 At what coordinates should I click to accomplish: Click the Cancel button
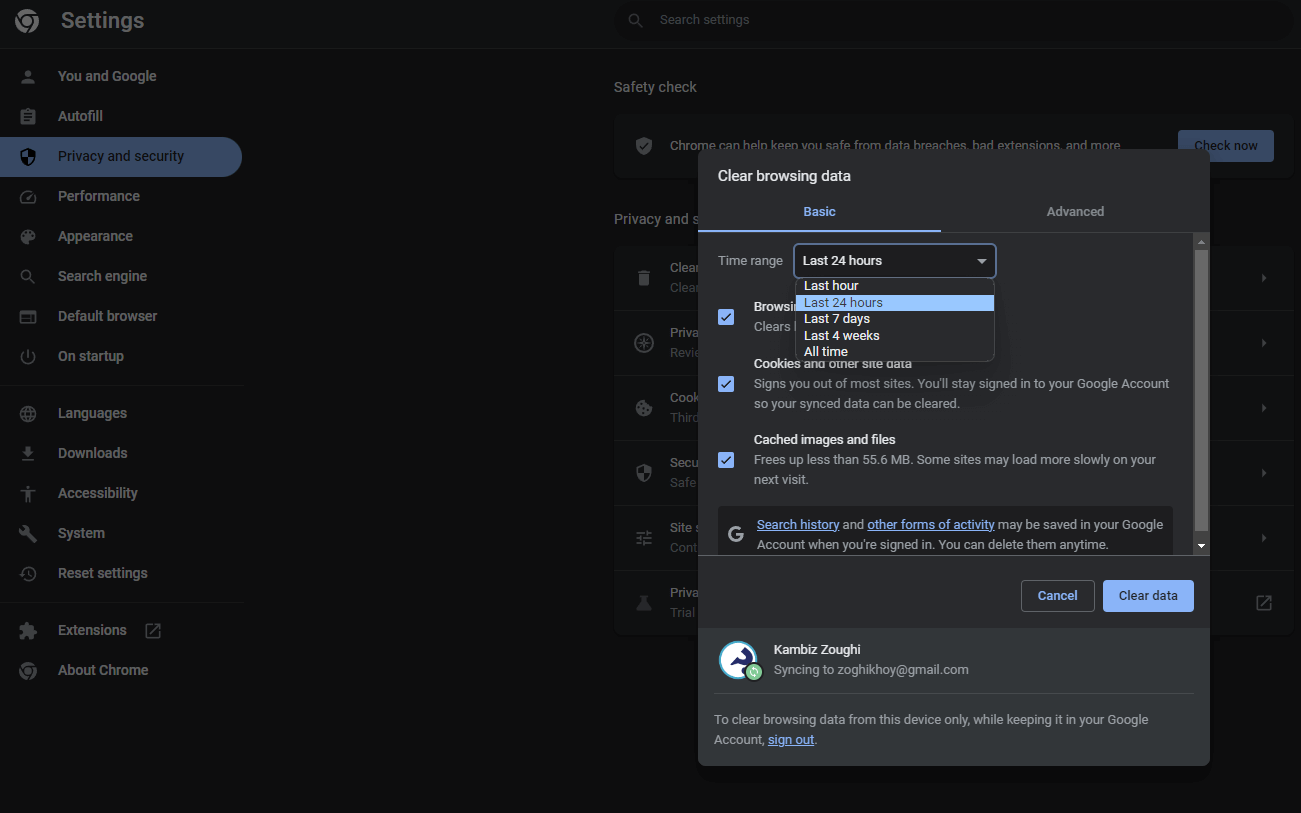1057,596
